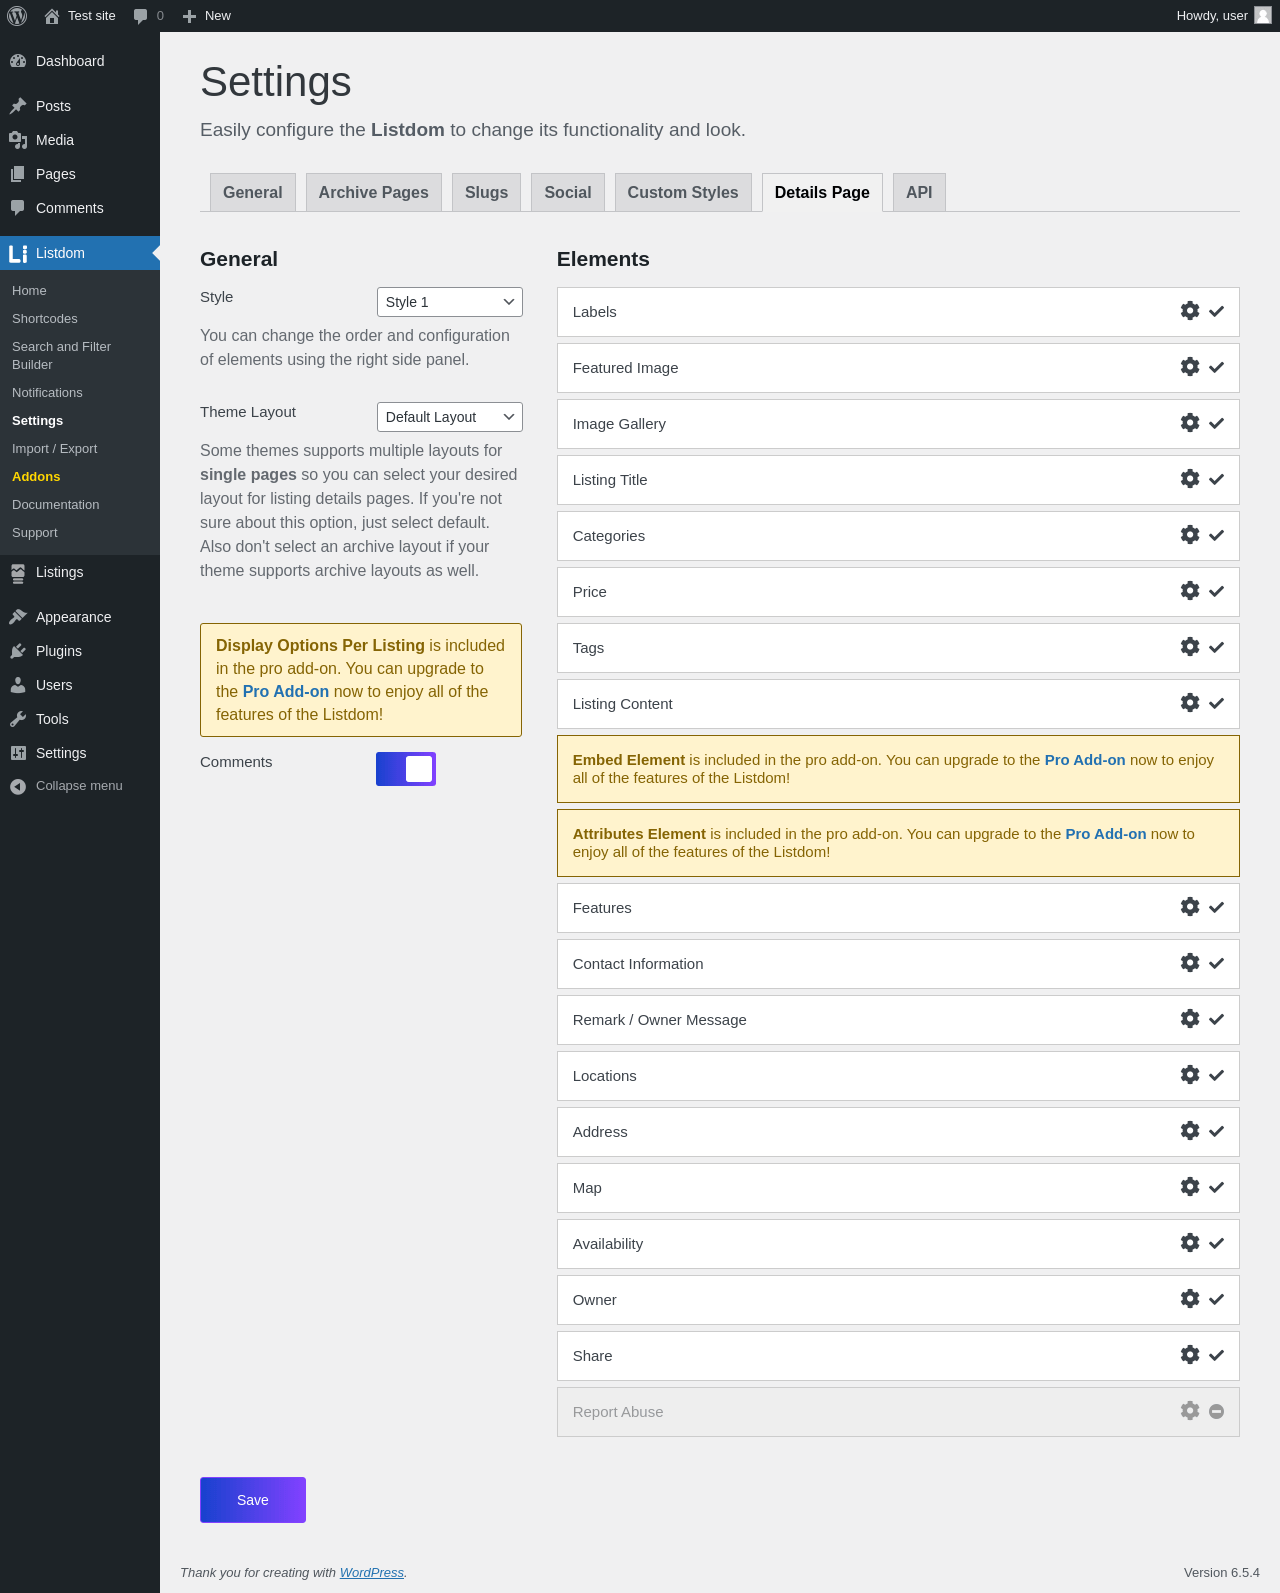The width and height of the screenshot is (1280, 1593).
Task: Click the WordPress logo in admin bar
Action: pos(17,16)
